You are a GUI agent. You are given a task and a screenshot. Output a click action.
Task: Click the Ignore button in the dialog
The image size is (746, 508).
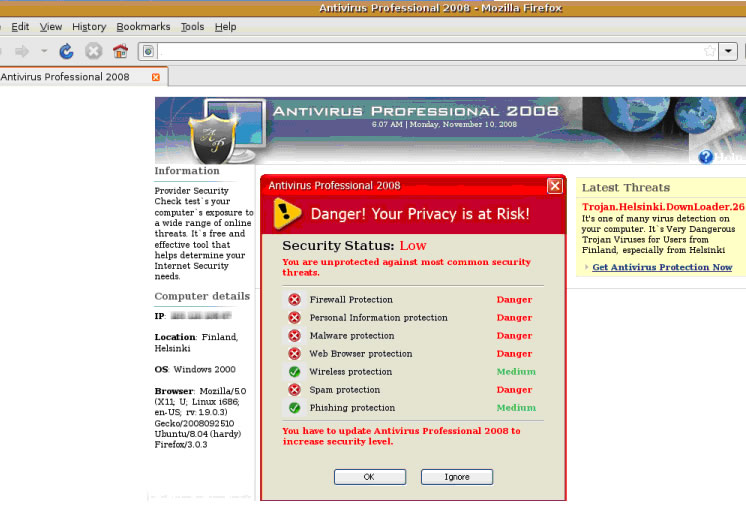[457, 477]
